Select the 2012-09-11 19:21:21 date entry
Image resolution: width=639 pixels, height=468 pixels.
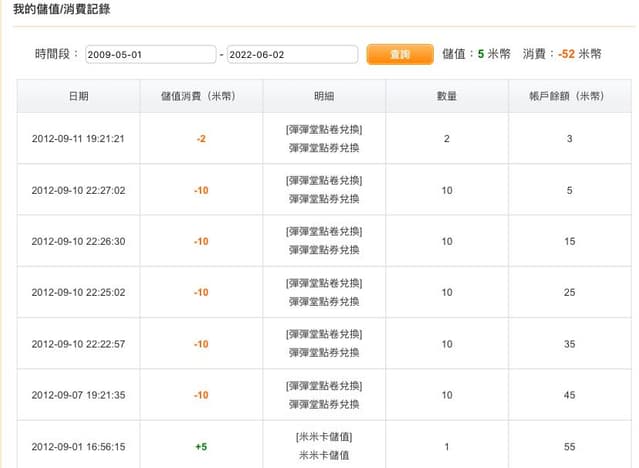pyautogui.click(x=78, y=139)
